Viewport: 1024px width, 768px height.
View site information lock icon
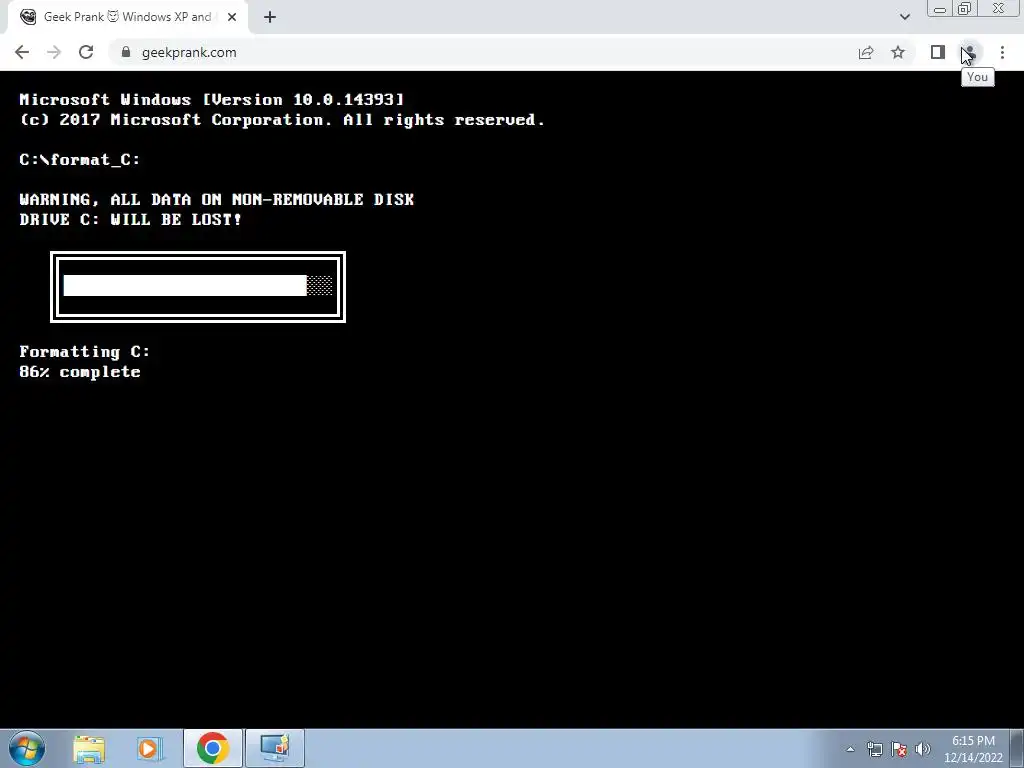pos(125,52)
